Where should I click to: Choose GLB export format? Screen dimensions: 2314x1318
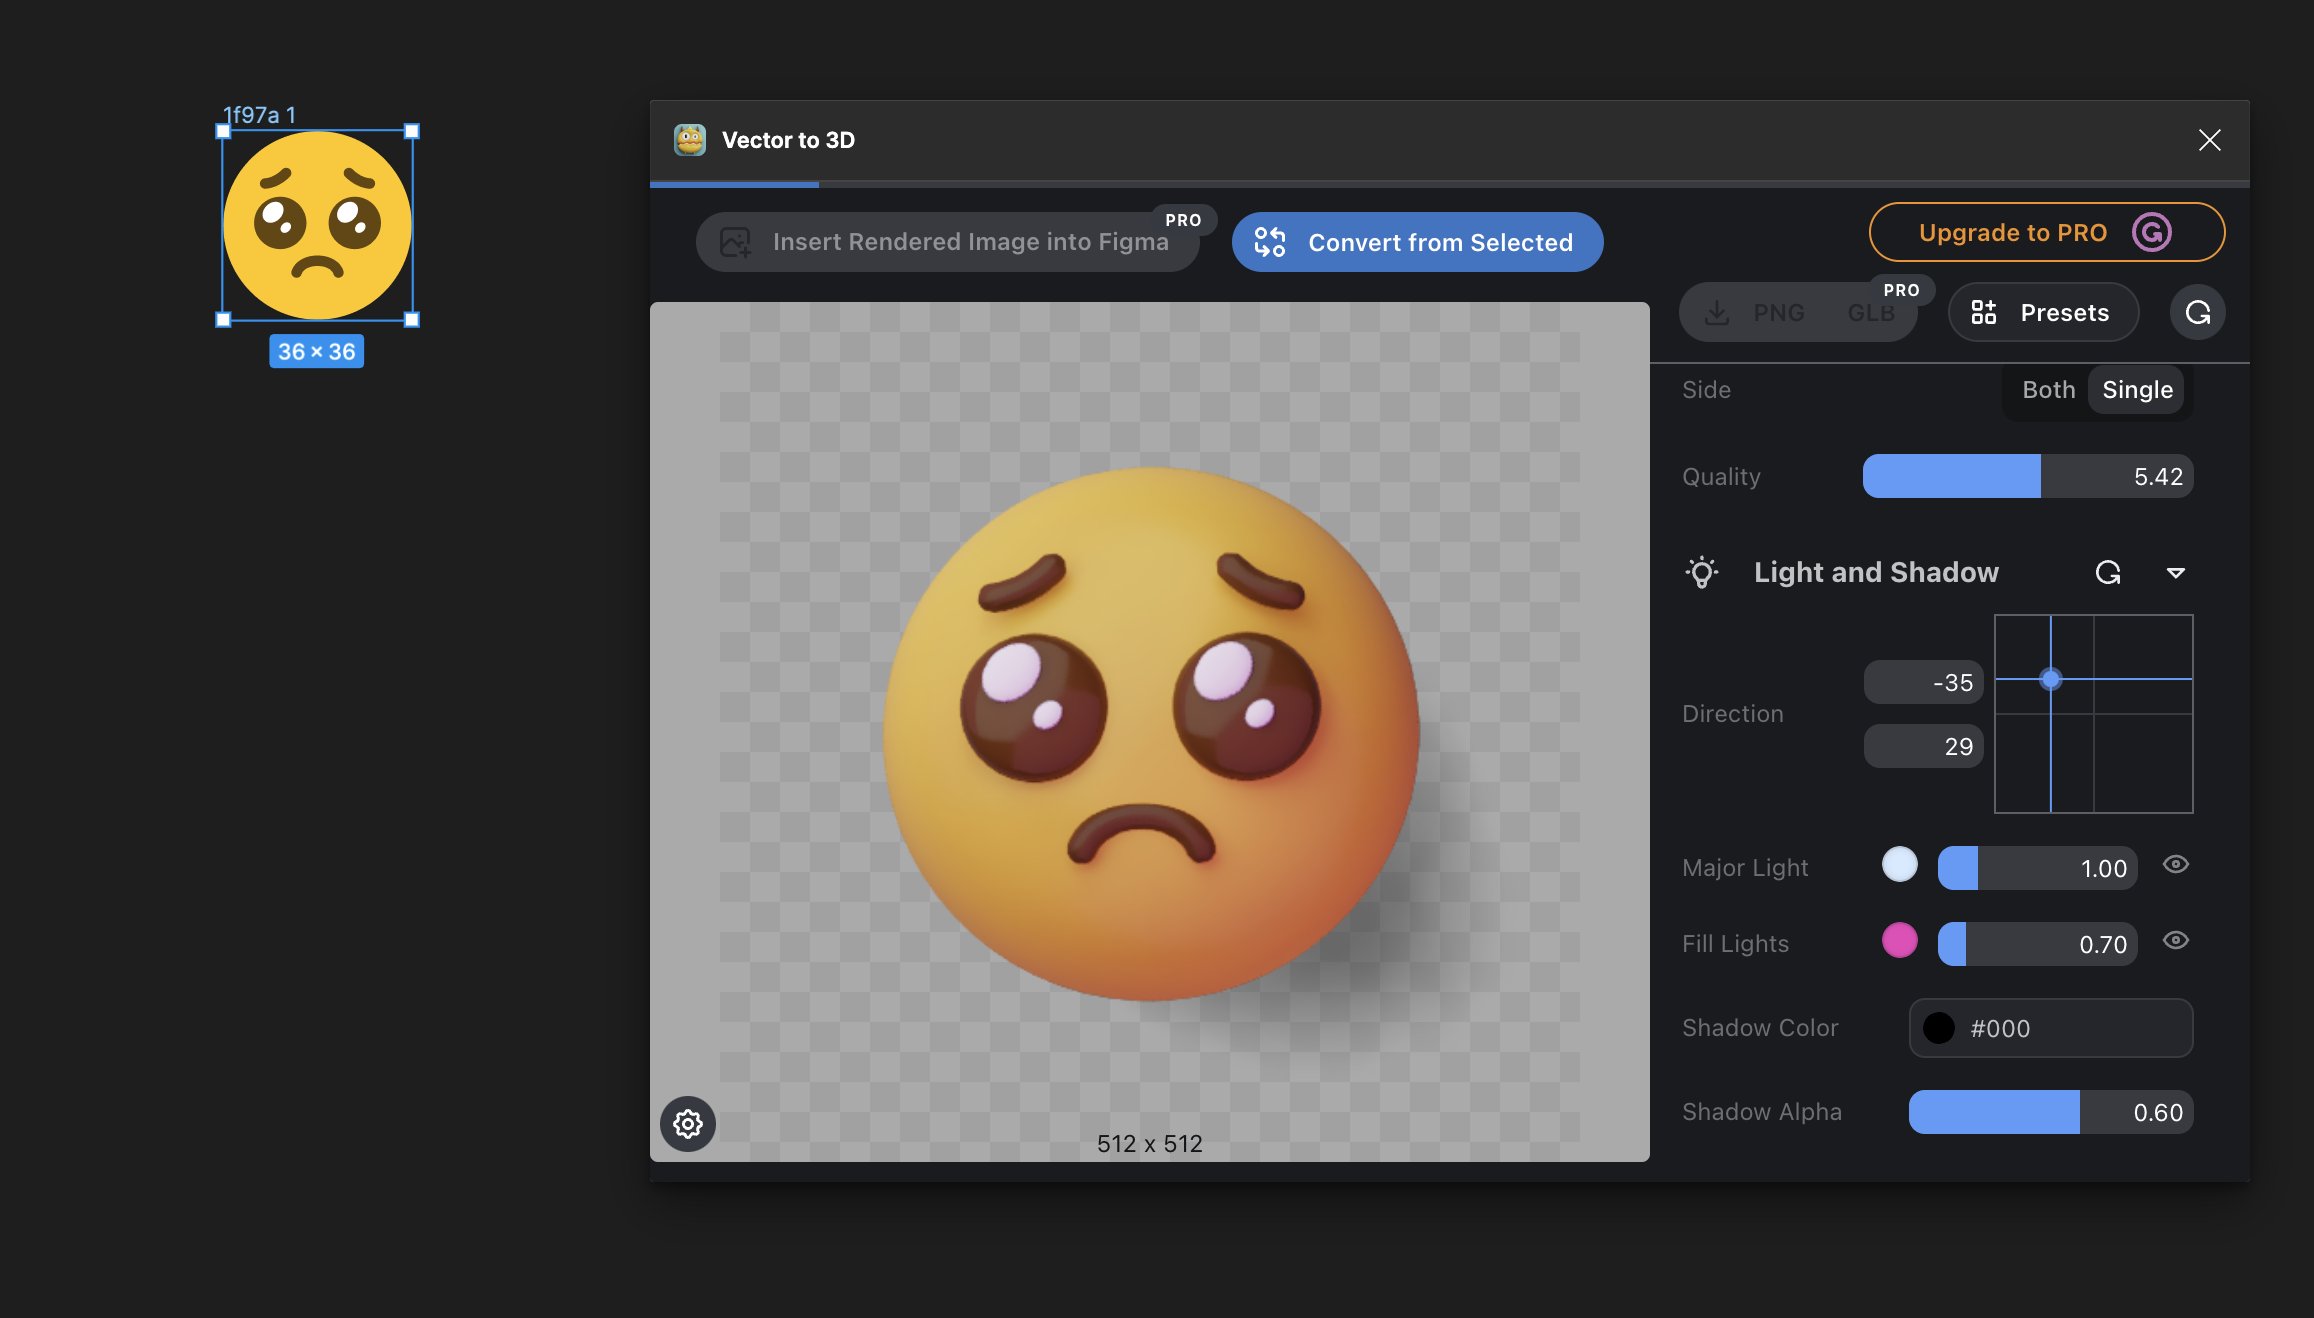click(1870, 313)
